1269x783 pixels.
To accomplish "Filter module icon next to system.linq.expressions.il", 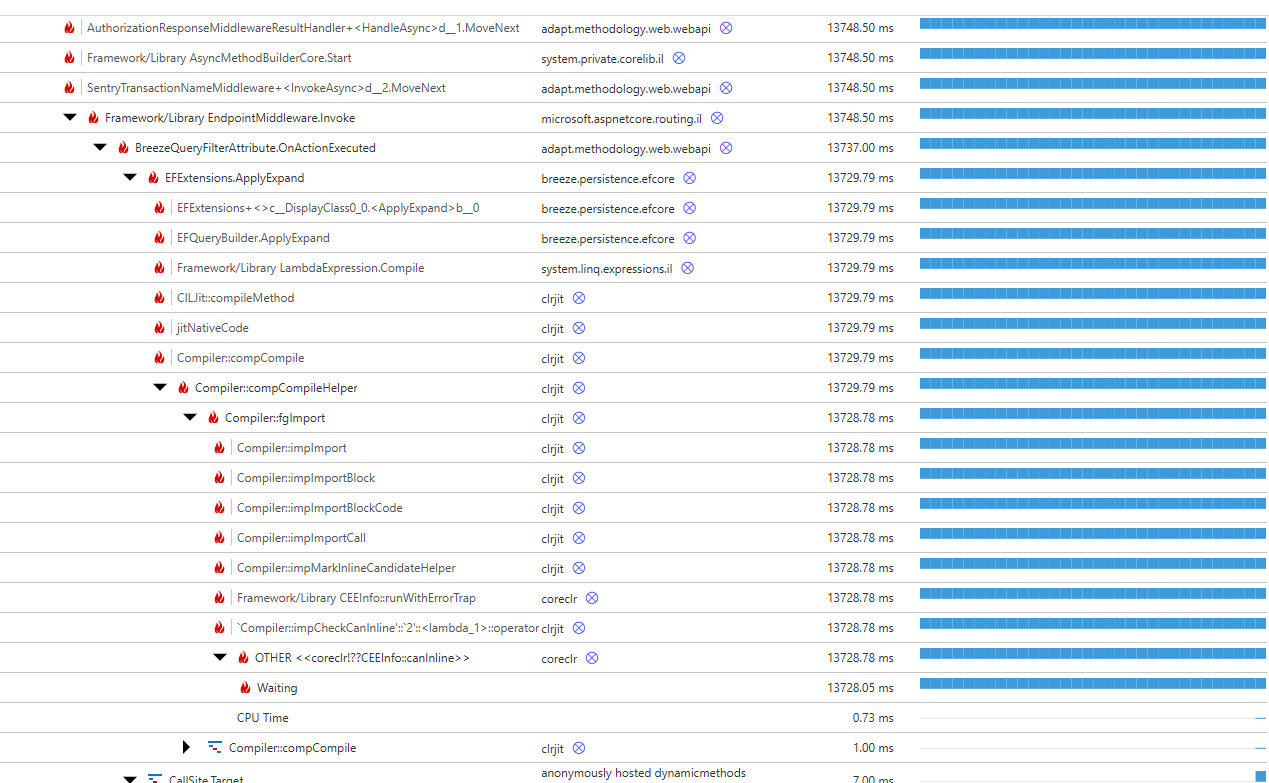I will coord(687,268).
